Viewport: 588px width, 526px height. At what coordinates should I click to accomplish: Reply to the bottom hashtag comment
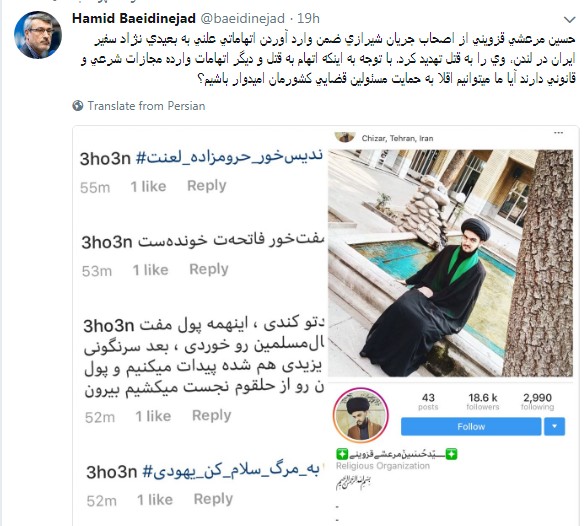point(213,499)
